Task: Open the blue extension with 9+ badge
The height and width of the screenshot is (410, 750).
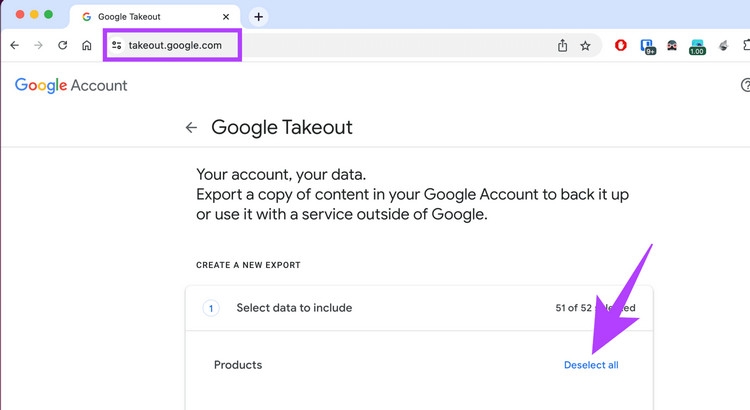Action: pos(647,46)
